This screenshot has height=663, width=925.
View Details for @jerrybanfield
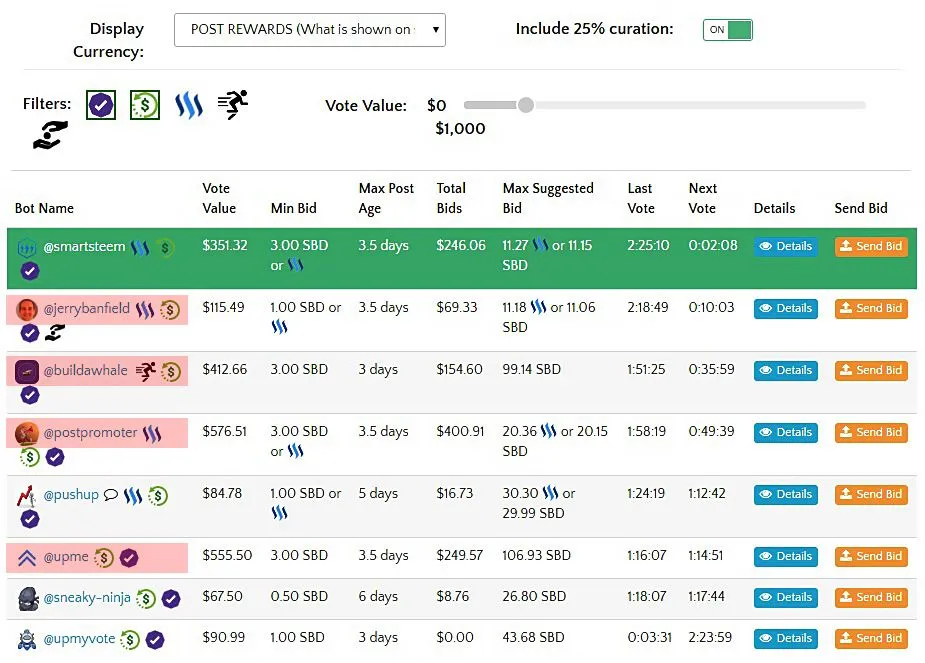tap(786, 308)
